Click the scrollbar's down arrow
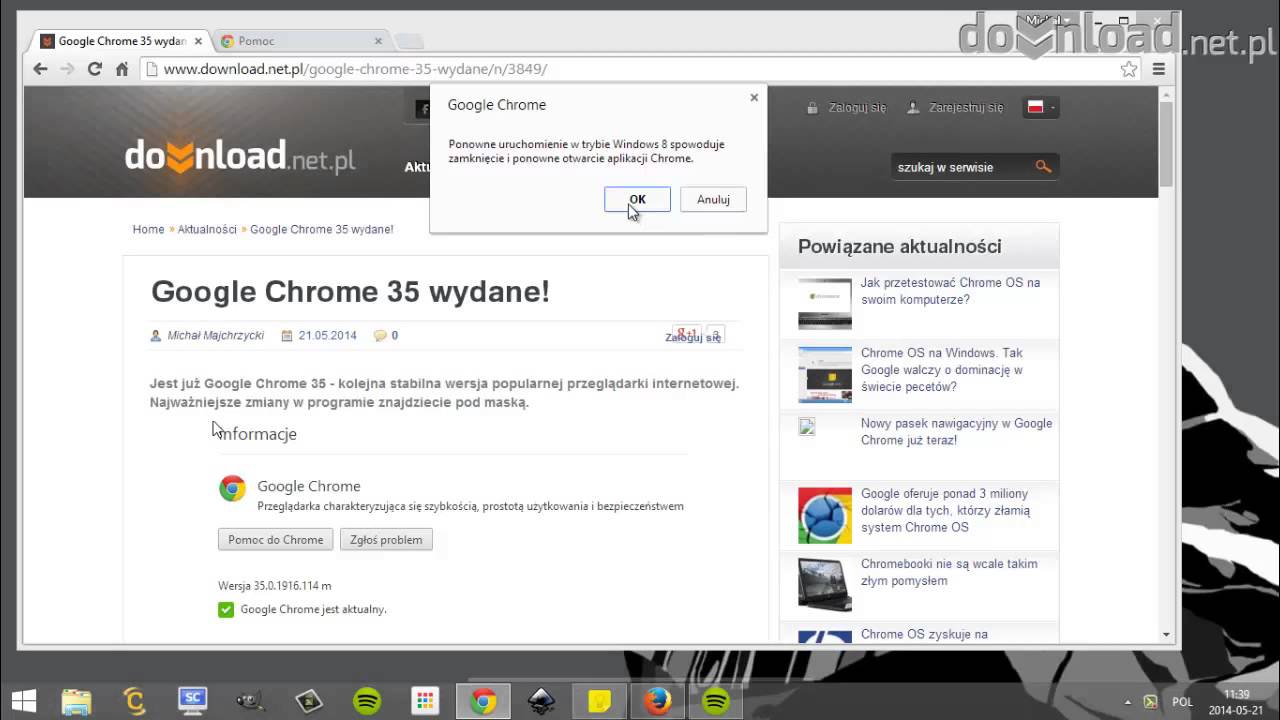 (x=1166, y=635)
